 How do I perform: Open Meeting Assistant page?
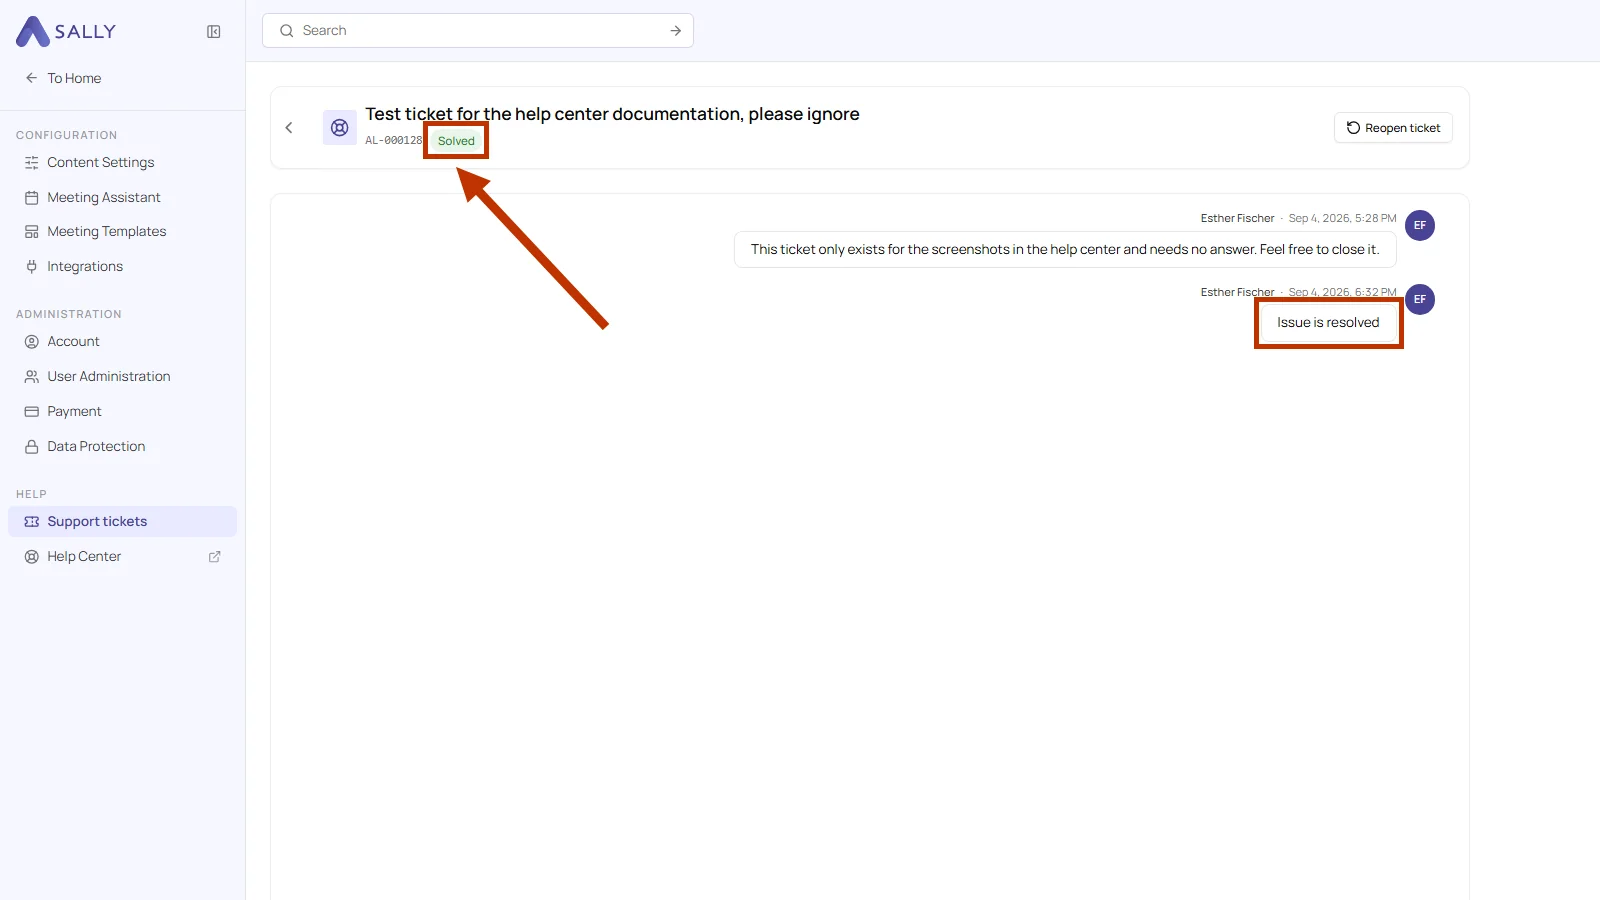click(x=122, y=198)
